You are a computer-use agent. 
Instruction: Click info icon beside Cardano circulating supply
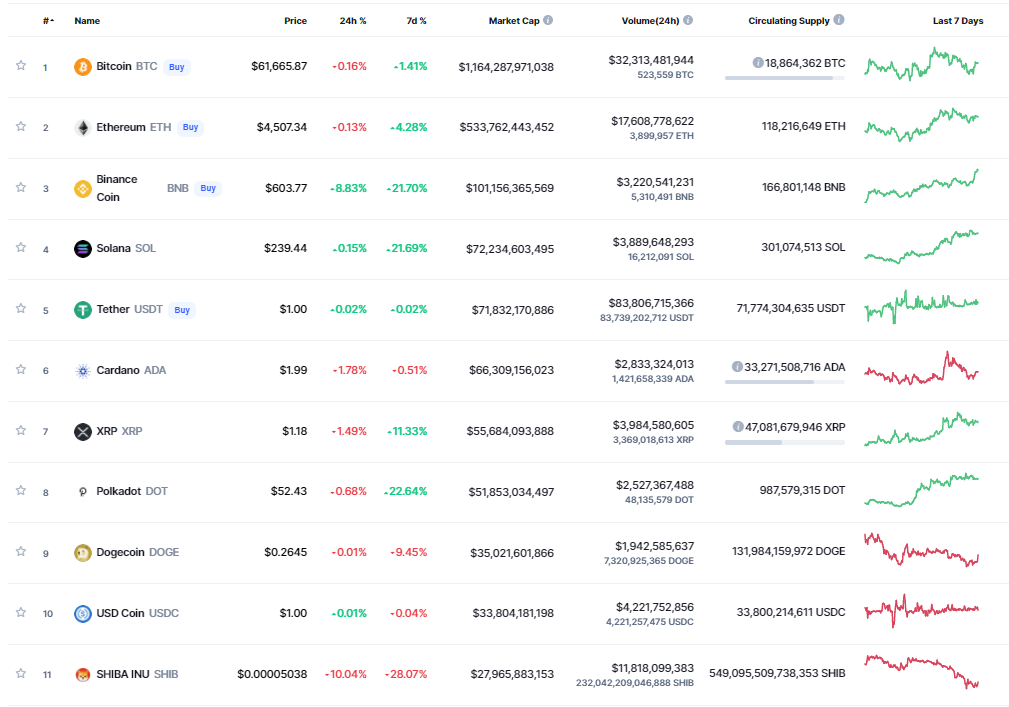[737, 367]
